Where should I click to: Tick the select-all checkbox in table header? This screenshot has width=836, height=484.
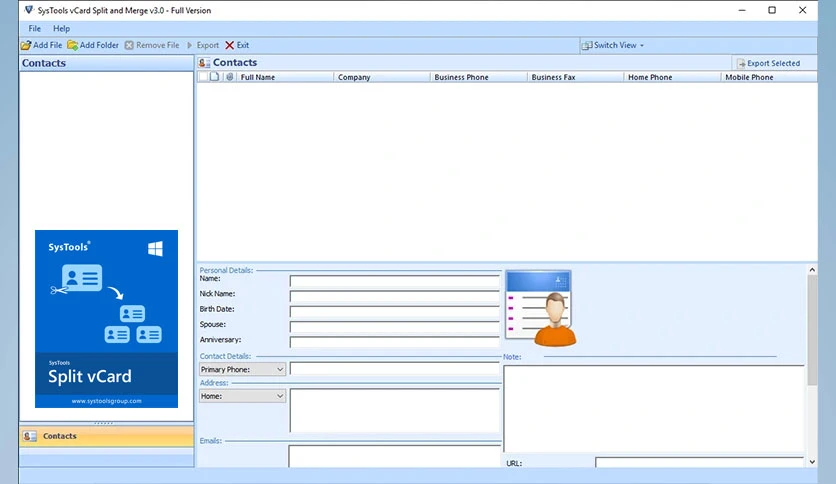[203, 77]
